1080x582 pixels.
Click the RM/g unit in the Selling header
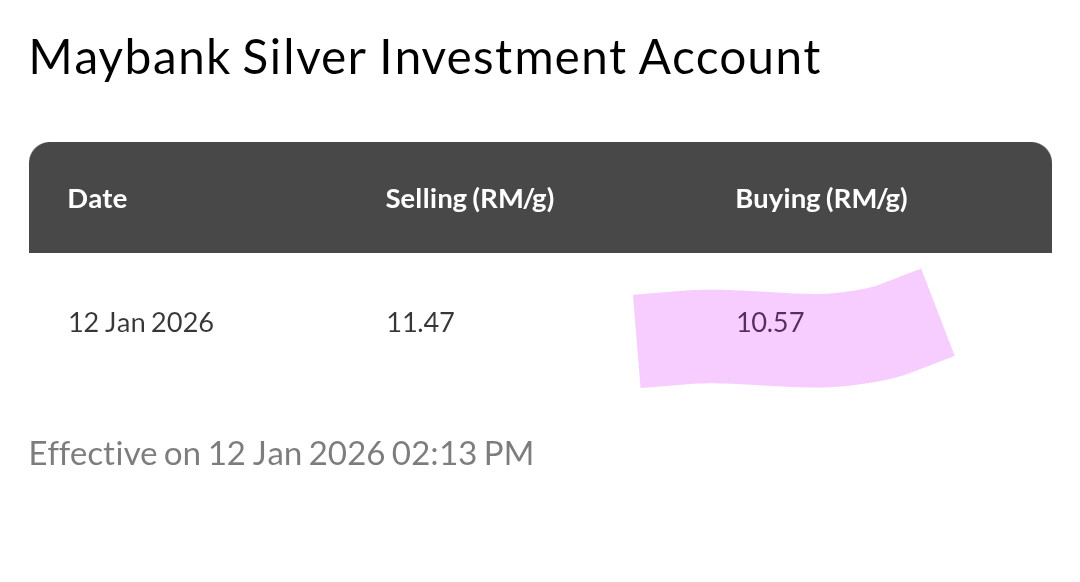[x=514, y=198]
